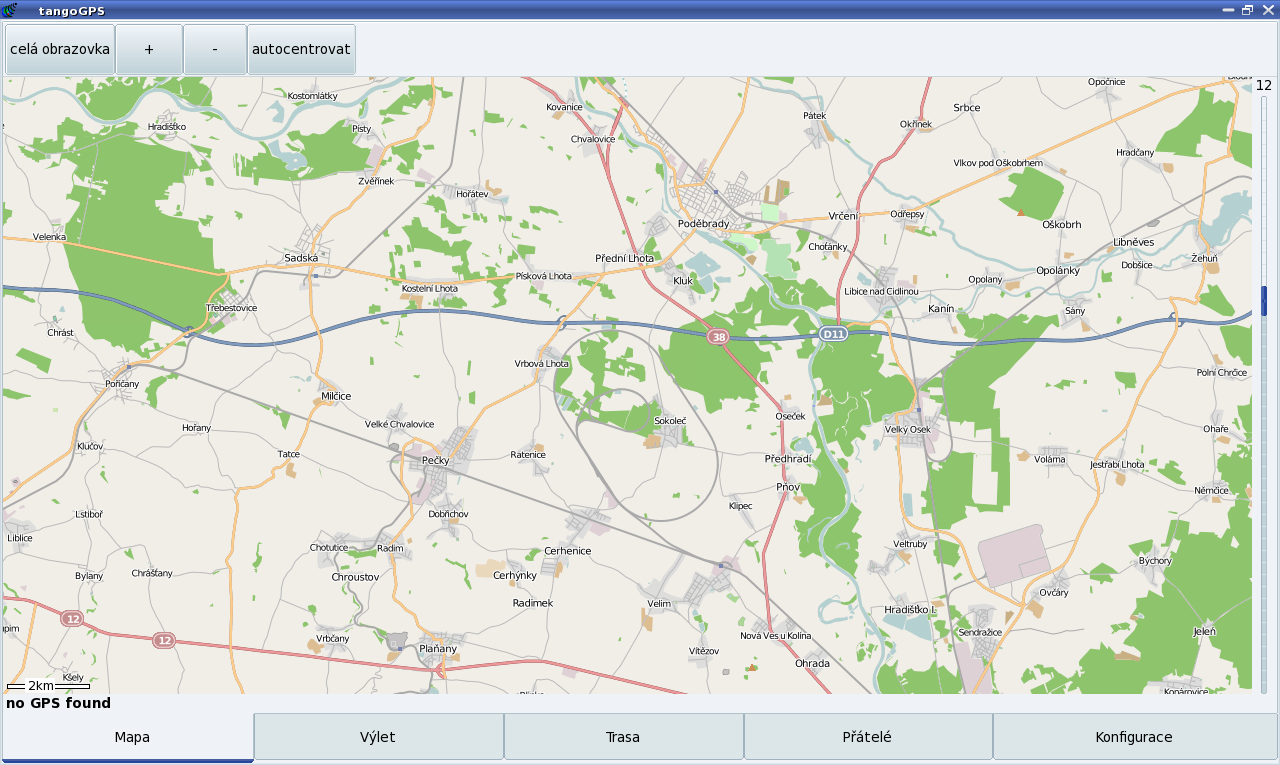The height and width of the screenshot is (765, 1280).
Task: Enable the 'autocentrovat' button
Action: coord(301,49)
